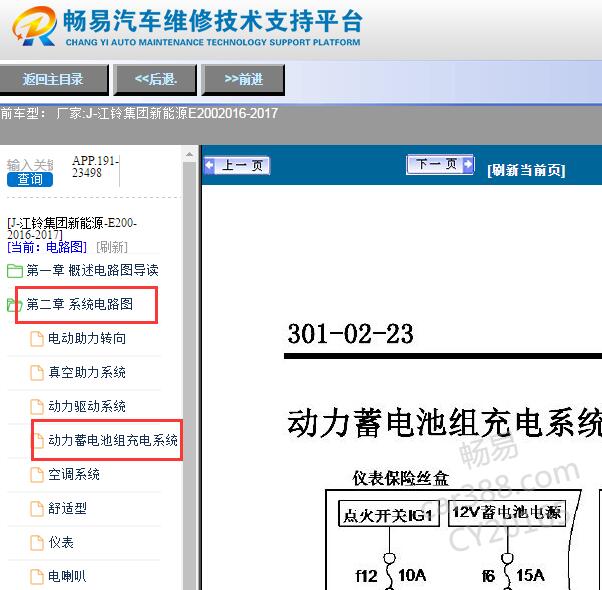Click document icon beside 电喇叭

[37, 577]
